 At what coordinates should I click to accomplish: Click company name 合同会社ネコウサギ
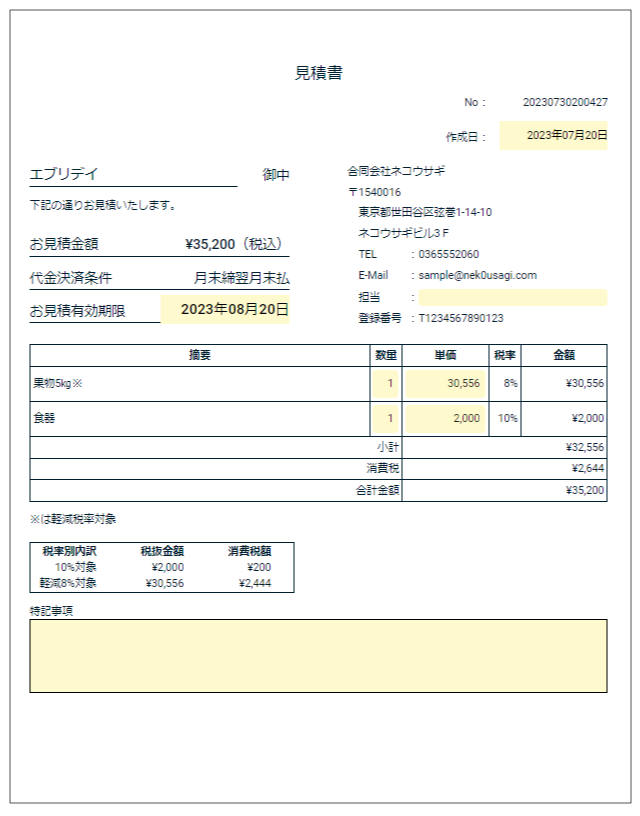(x=396, y=171)
